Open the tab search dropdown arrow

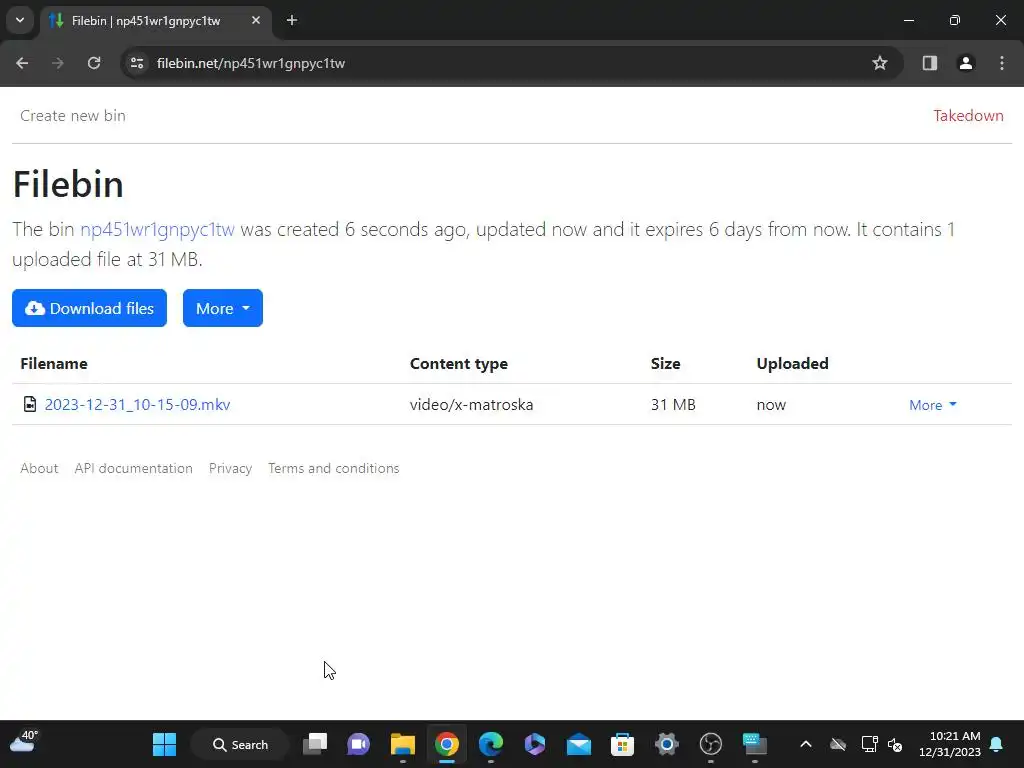[20, 20]
